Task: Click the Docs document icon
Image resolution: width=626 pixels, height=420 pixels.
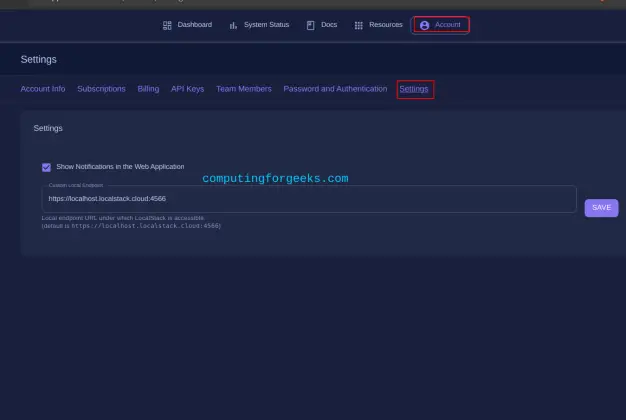Action: tap(311, 25)
